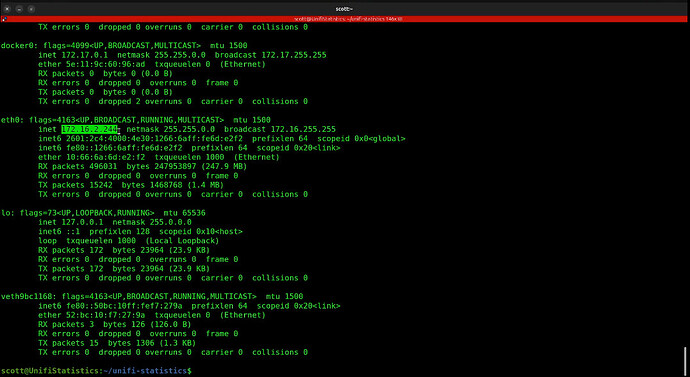This screenshot has width=690, height=377.
Task: Click 'TX packets 172' on loopback
Action: (x=71, y=268)
